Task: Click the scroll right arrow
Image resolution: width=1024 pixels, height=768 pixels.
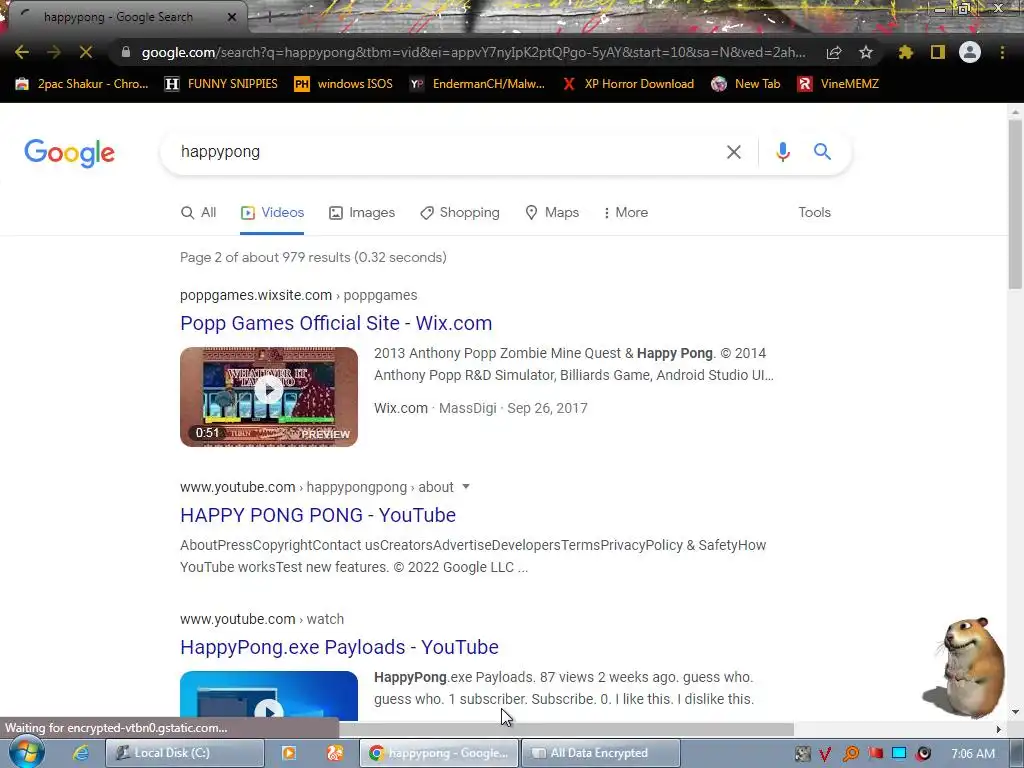Action: (x=999, y=729)
